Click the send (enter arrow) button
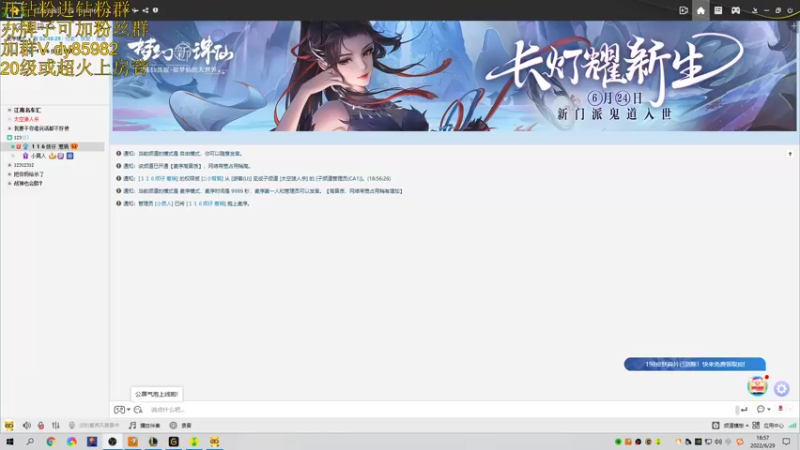The height and width of the screenshot is (450, 800). [x=743, y=410]
